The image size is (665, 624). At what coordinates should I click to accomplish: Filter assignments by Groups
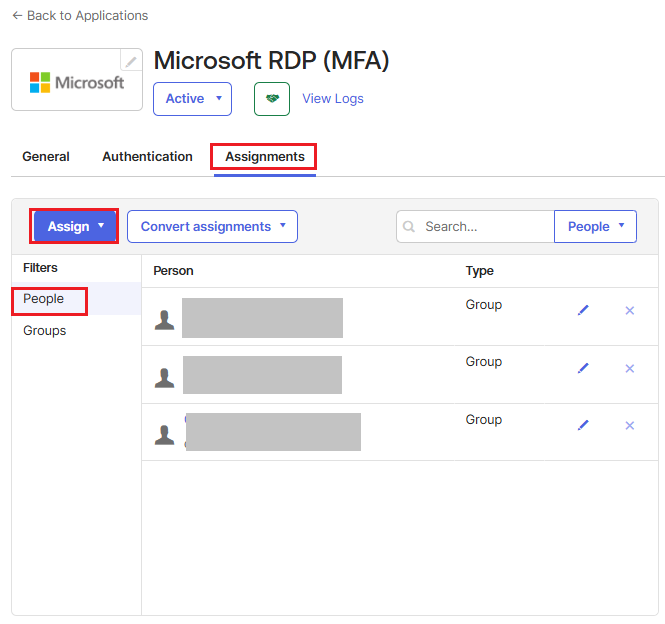click(x=45, y=331)
